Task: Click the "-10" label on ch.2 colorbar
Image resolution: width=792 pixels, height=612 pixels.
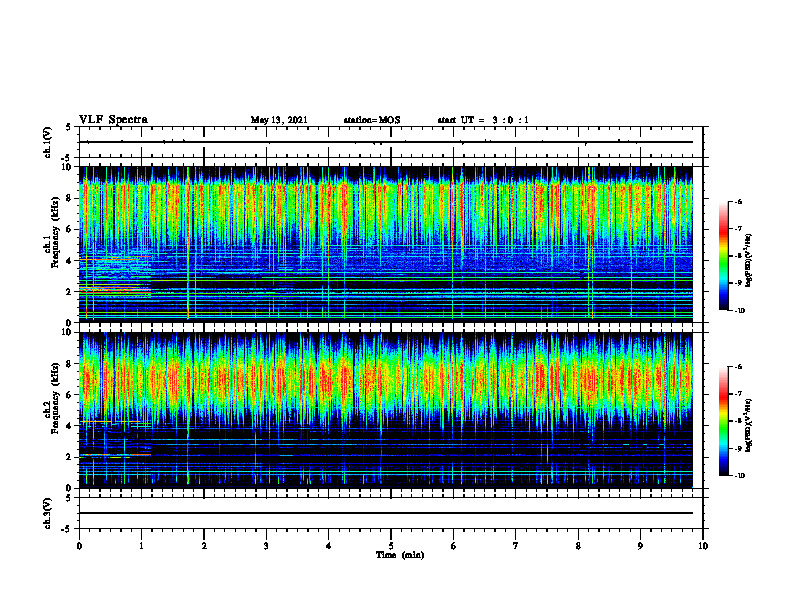Action: click(x=739, y=475)
